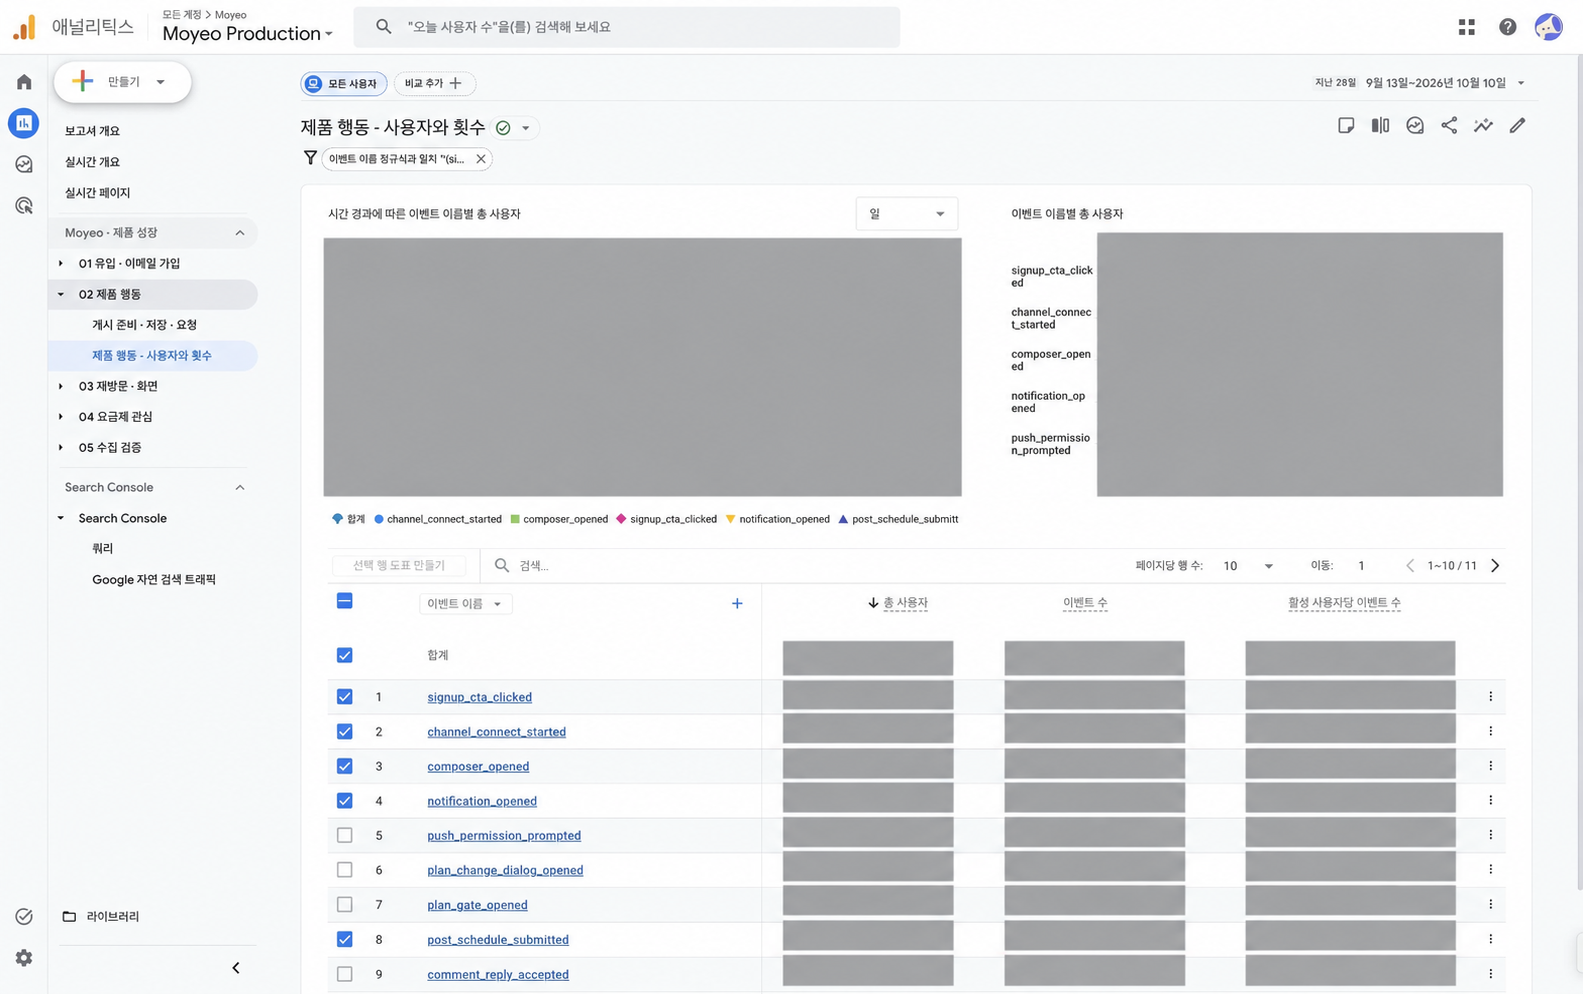This screenshot has height=994, width=1583.
Task: Select the 실시간 개요 menu item
Action: (92, 162)
